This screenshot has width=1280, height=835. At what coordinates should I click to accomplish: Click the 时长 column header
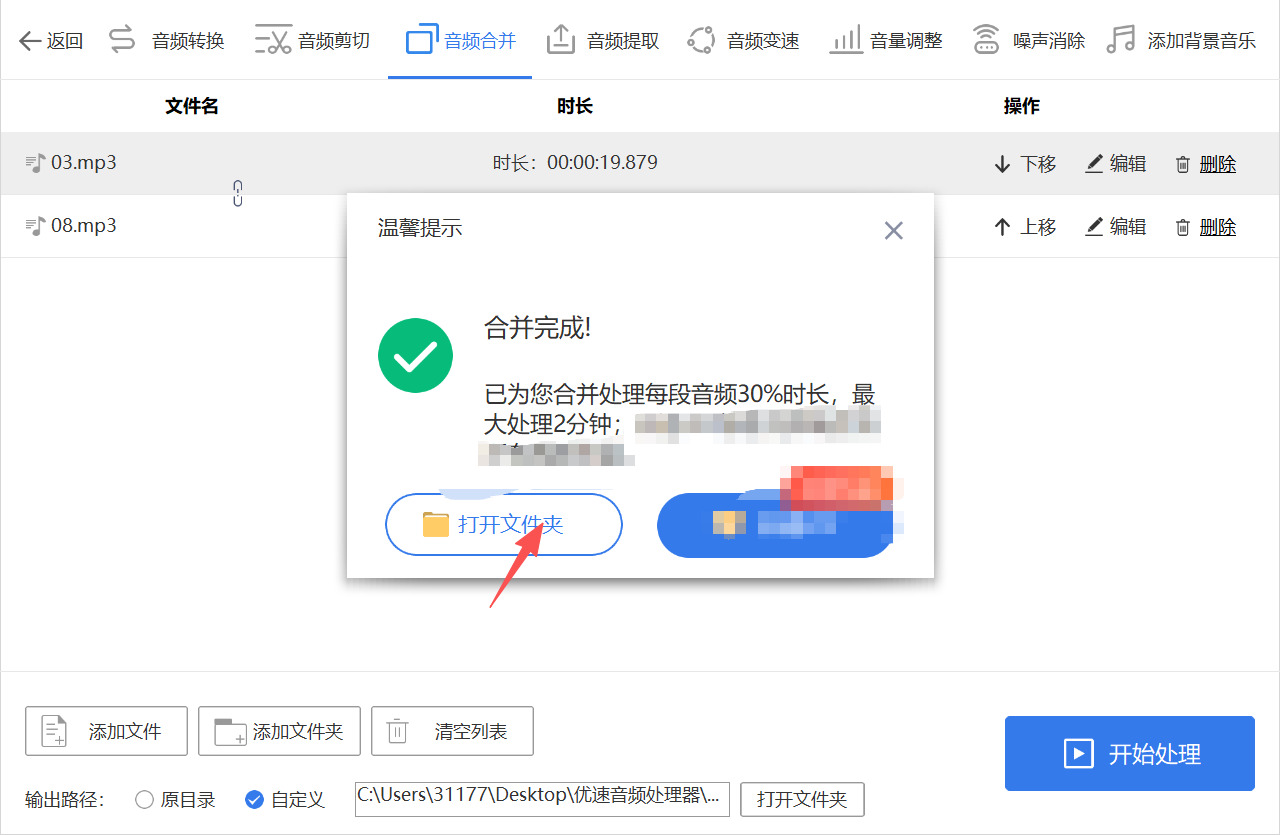(575, 106)
